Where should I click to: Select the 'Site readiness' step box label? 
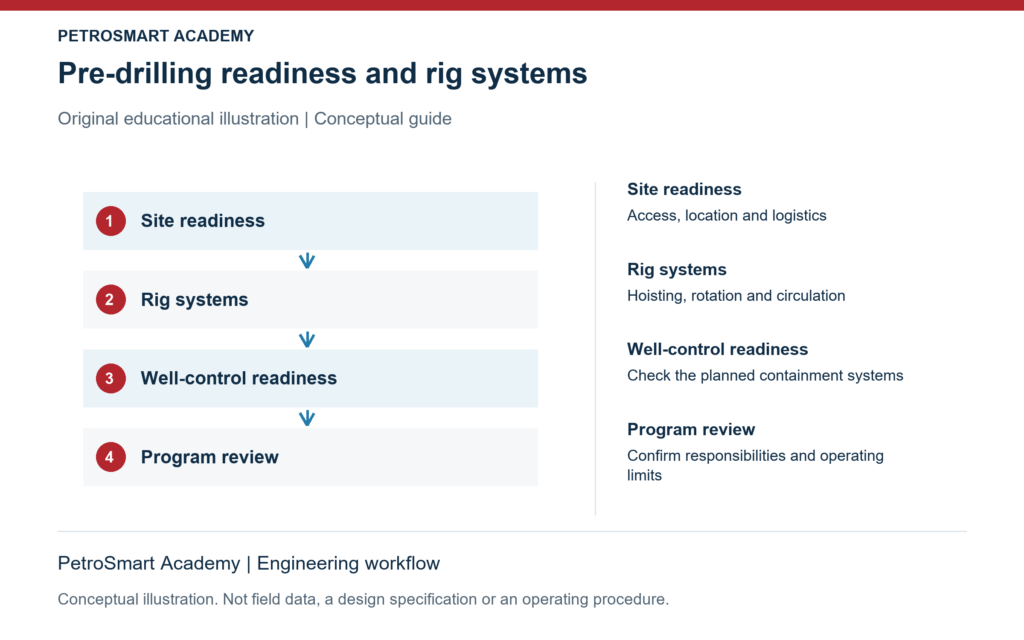tap(202, 221)
